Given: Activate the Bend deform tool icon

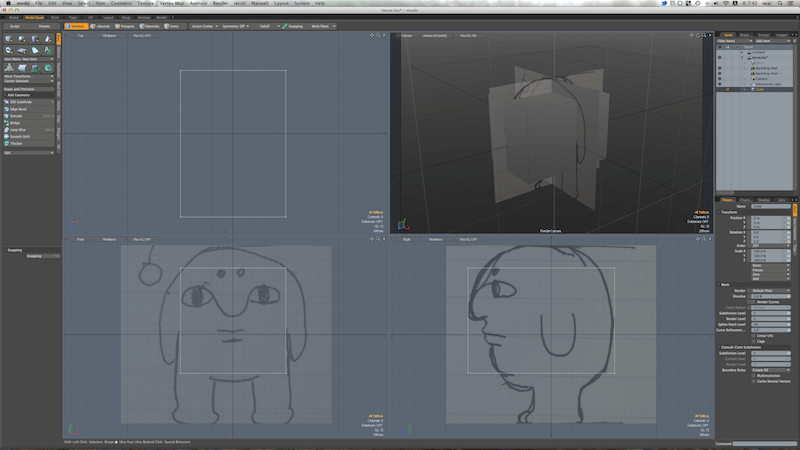Looking at the screenshot, I should (x=22, y=68).
